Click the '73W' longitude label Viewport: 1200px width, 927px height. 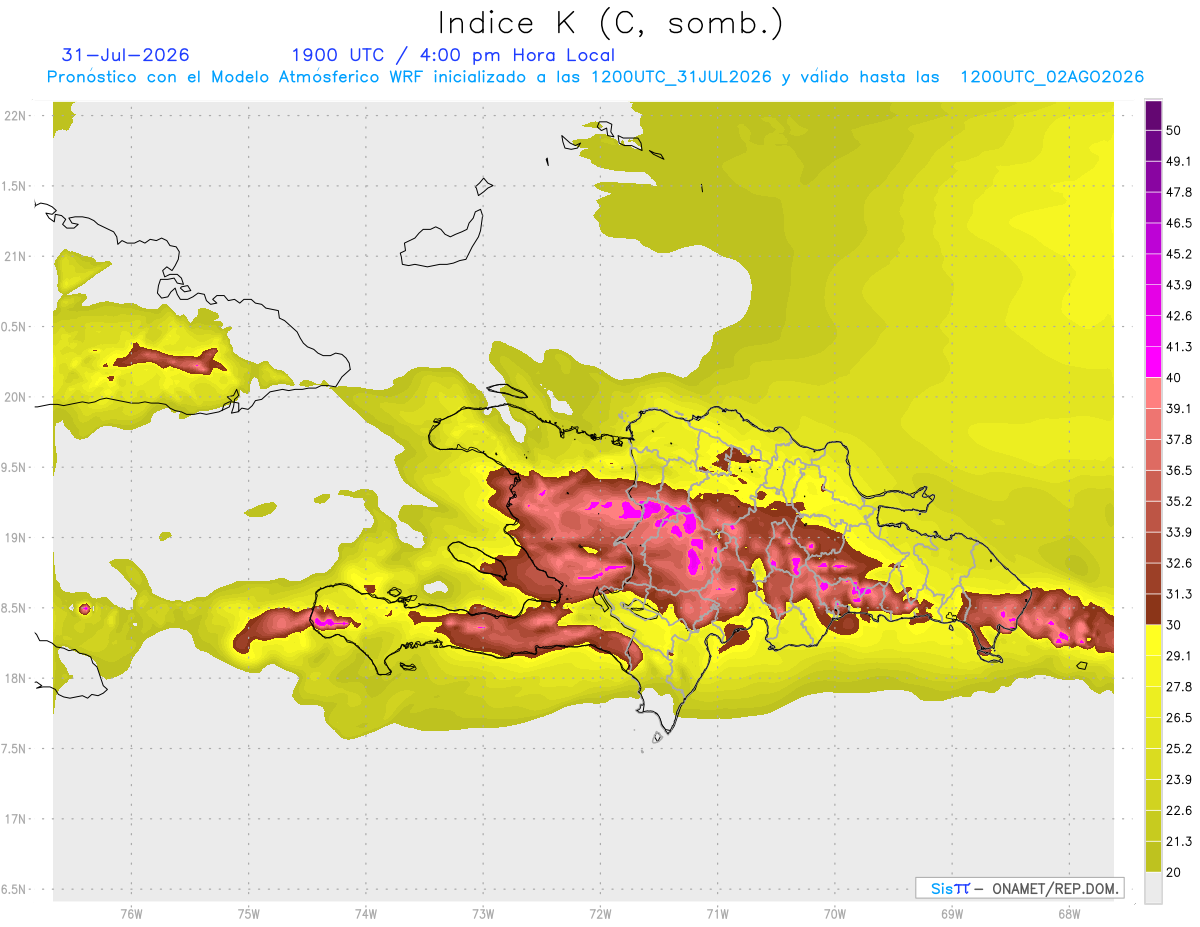[x=483, y=914]
